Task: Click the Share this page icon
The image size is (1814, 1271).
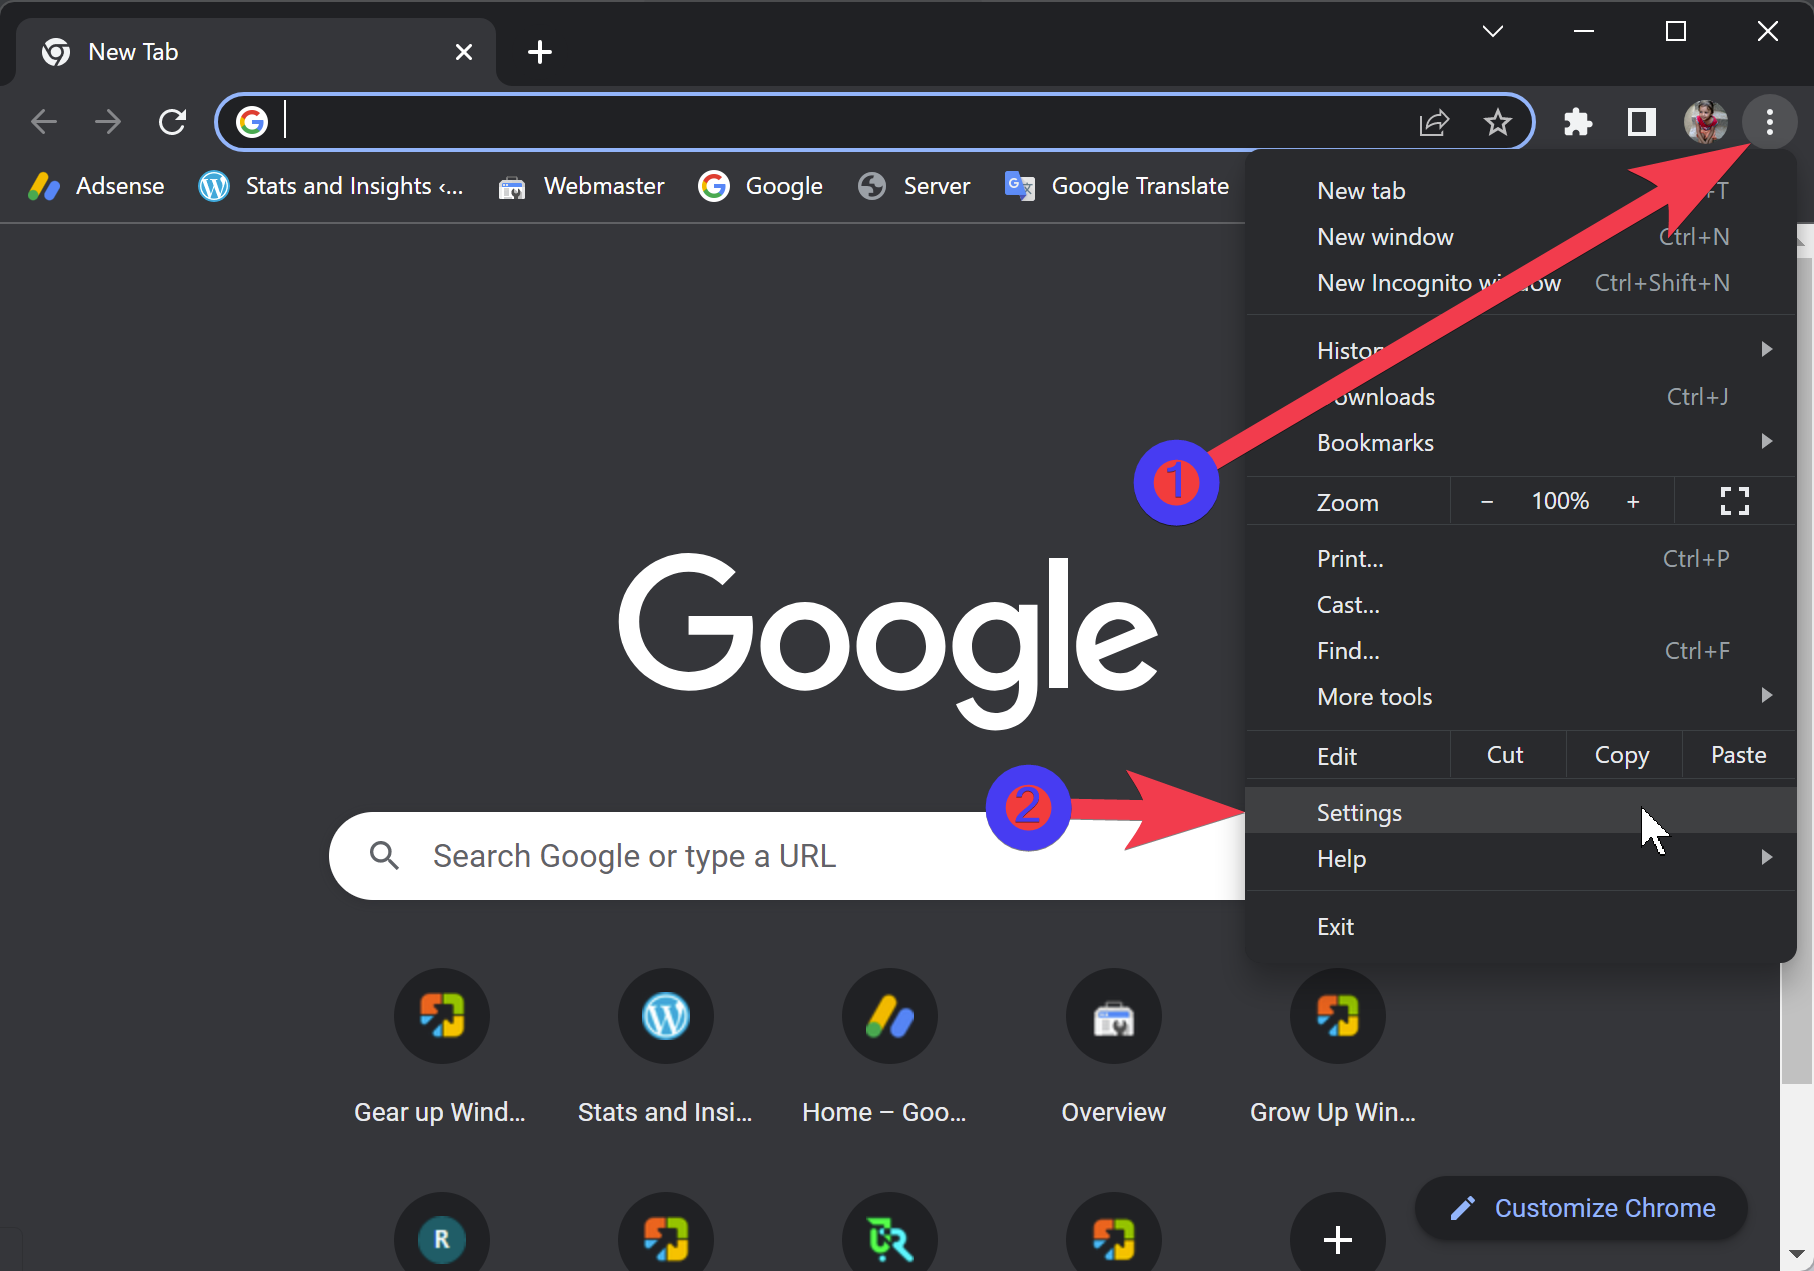Action: (x=1434, y=122)
